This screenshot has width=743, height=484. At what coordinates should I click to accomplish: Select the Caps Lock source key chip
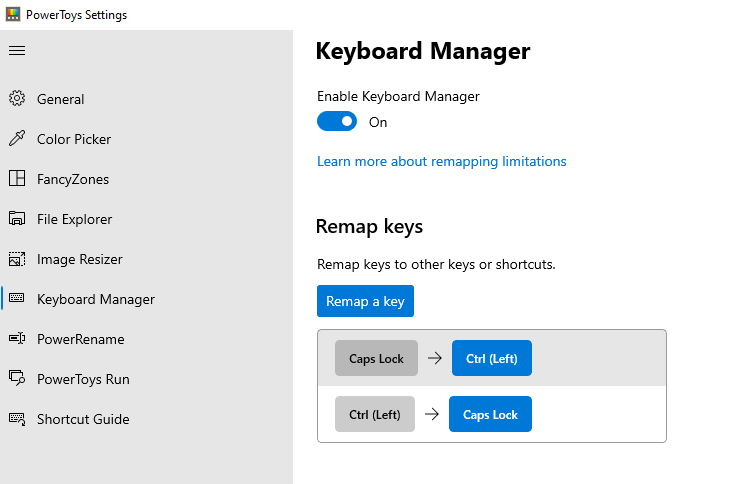tap(376, 358)
